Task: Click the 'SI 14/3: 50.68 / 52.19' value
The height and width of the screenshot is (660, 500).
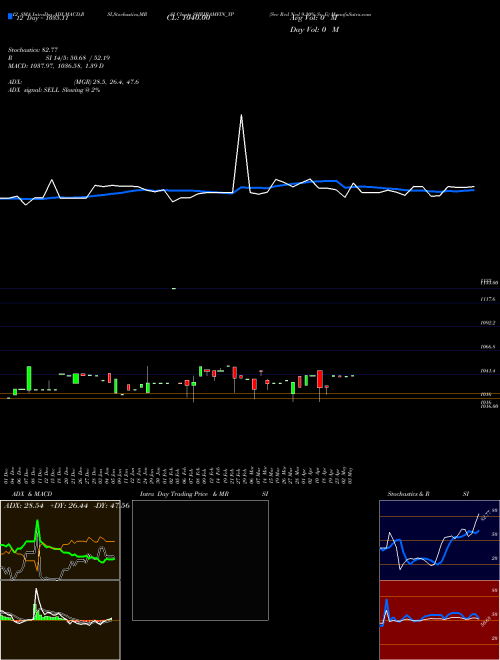Action: [78, 58]
